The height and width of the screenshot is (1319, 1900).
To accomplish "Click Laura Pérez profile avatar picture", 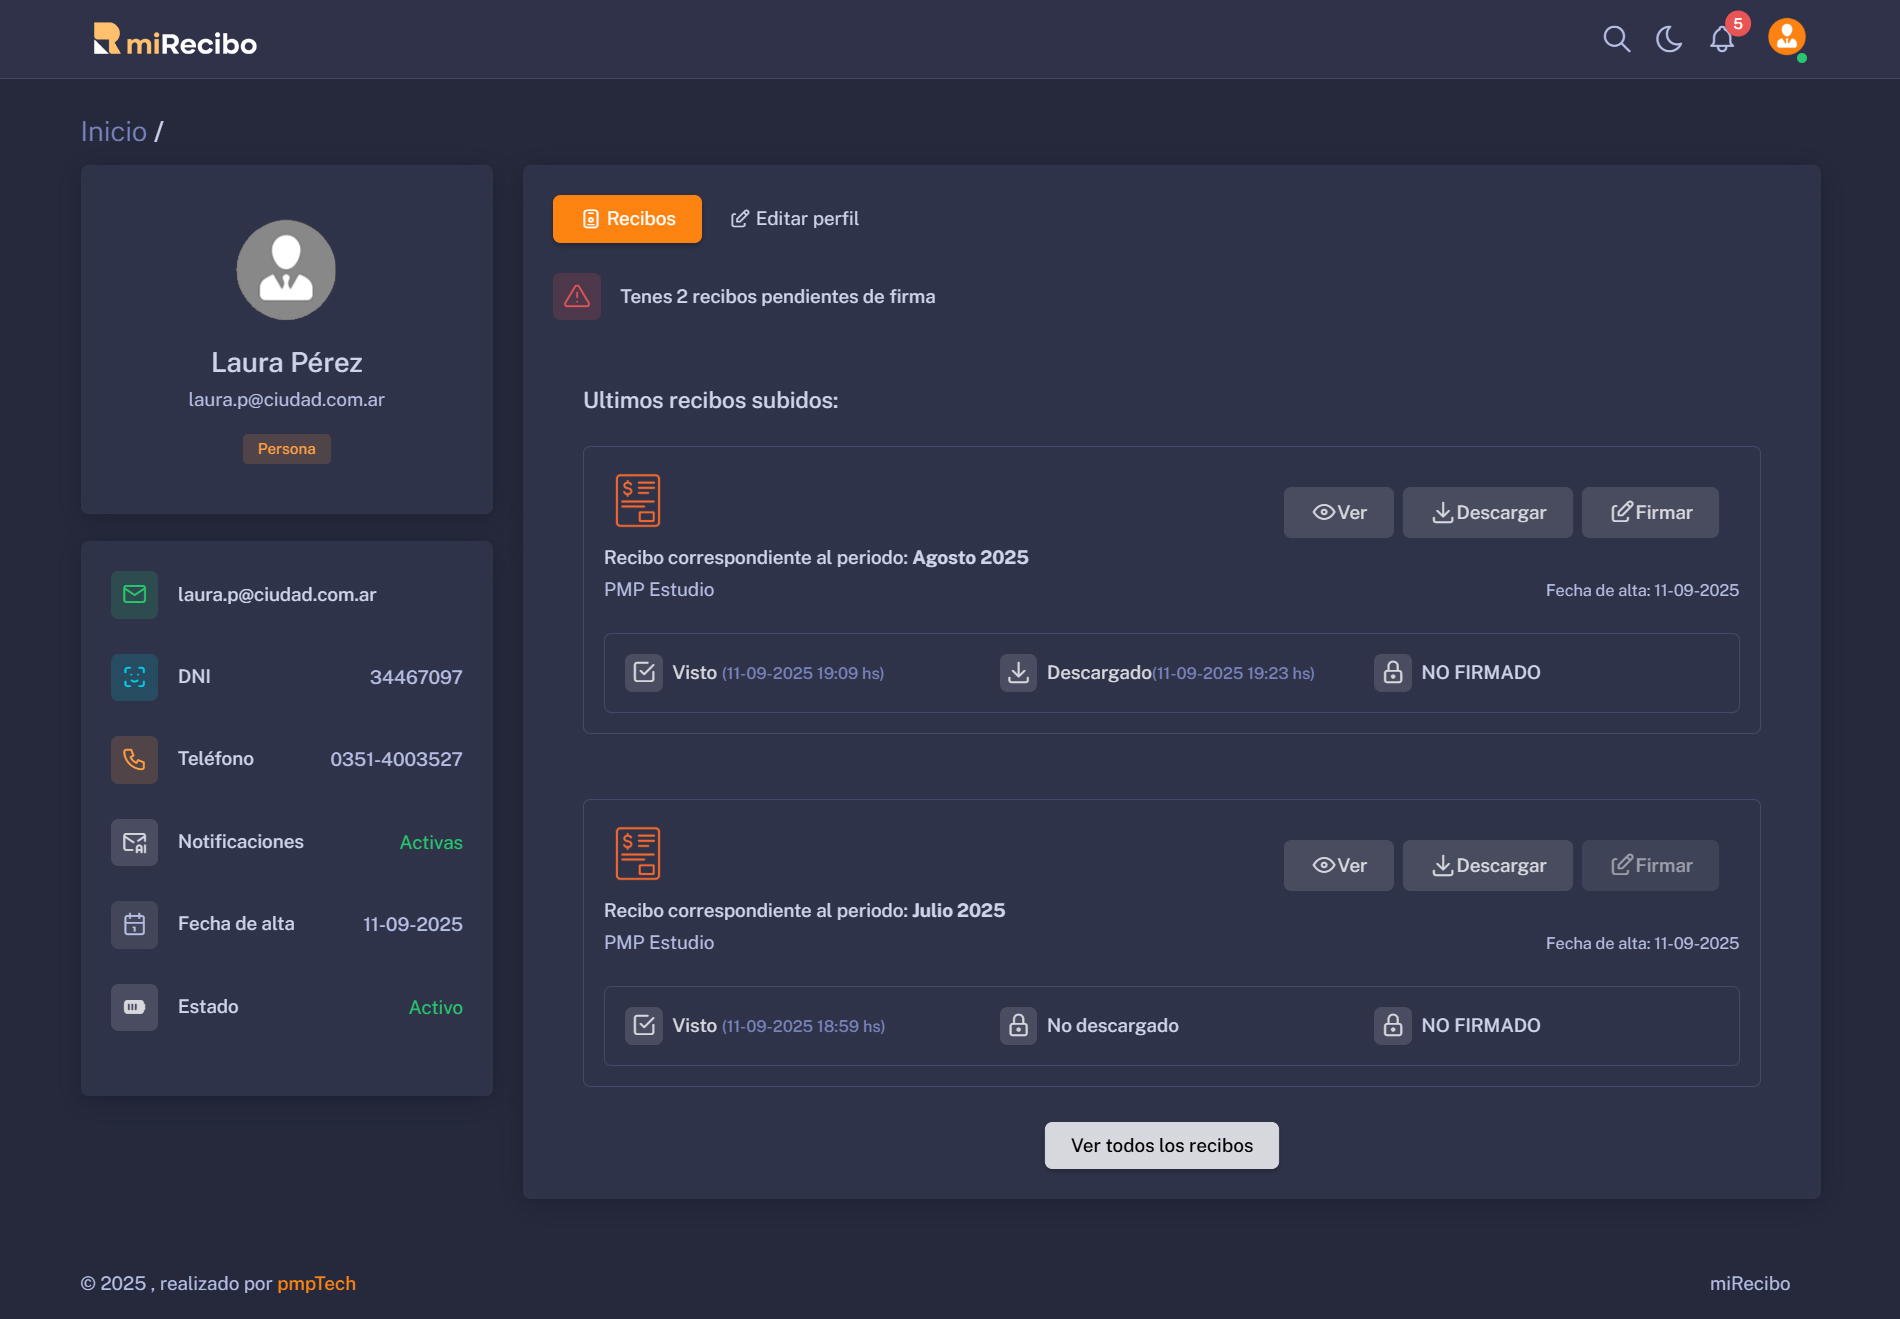I will 286,270.
